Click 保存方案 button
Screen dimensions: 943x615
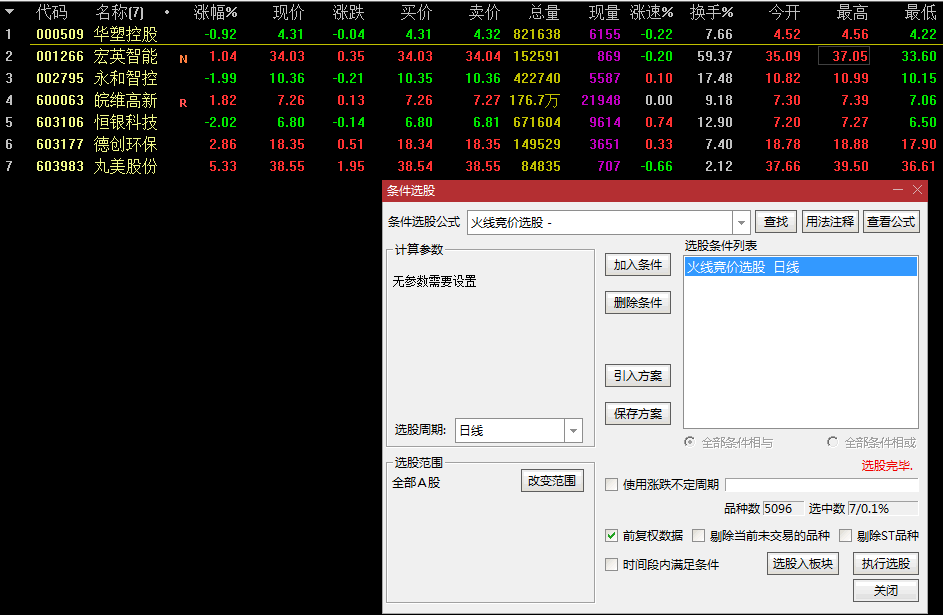637,414
